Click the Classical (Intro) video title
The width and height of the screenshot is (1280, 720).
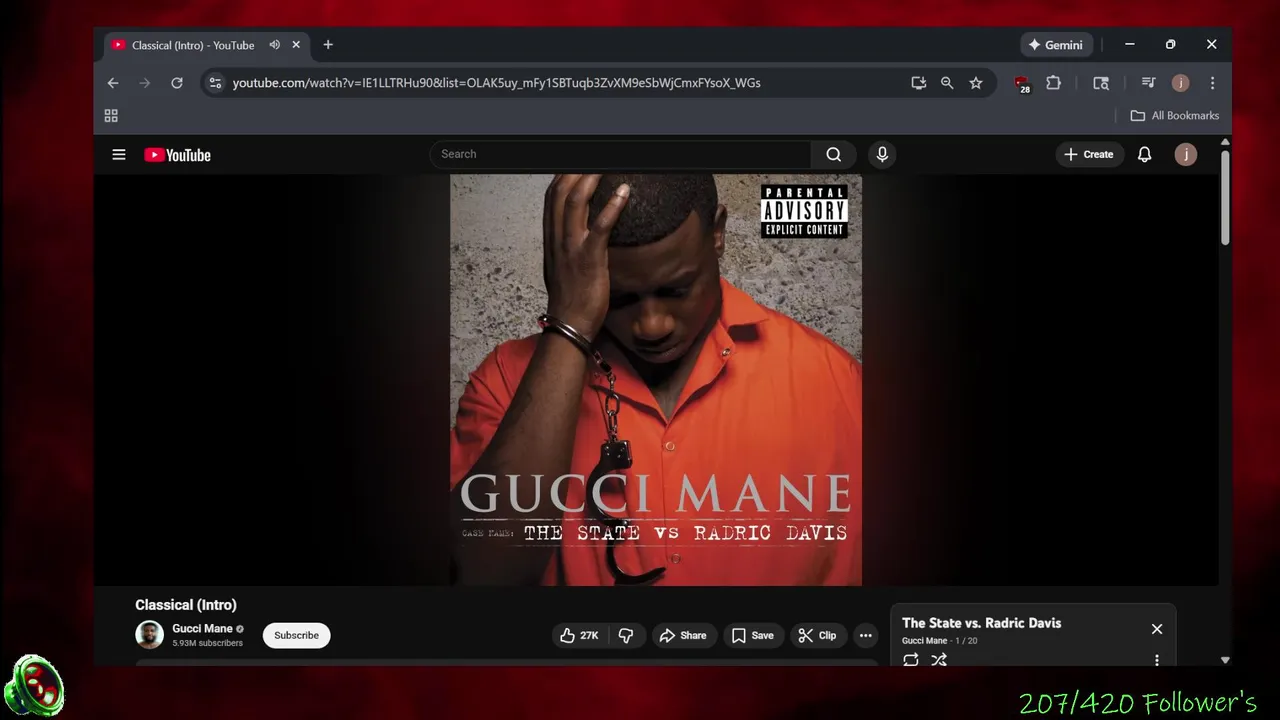point(186,605)
